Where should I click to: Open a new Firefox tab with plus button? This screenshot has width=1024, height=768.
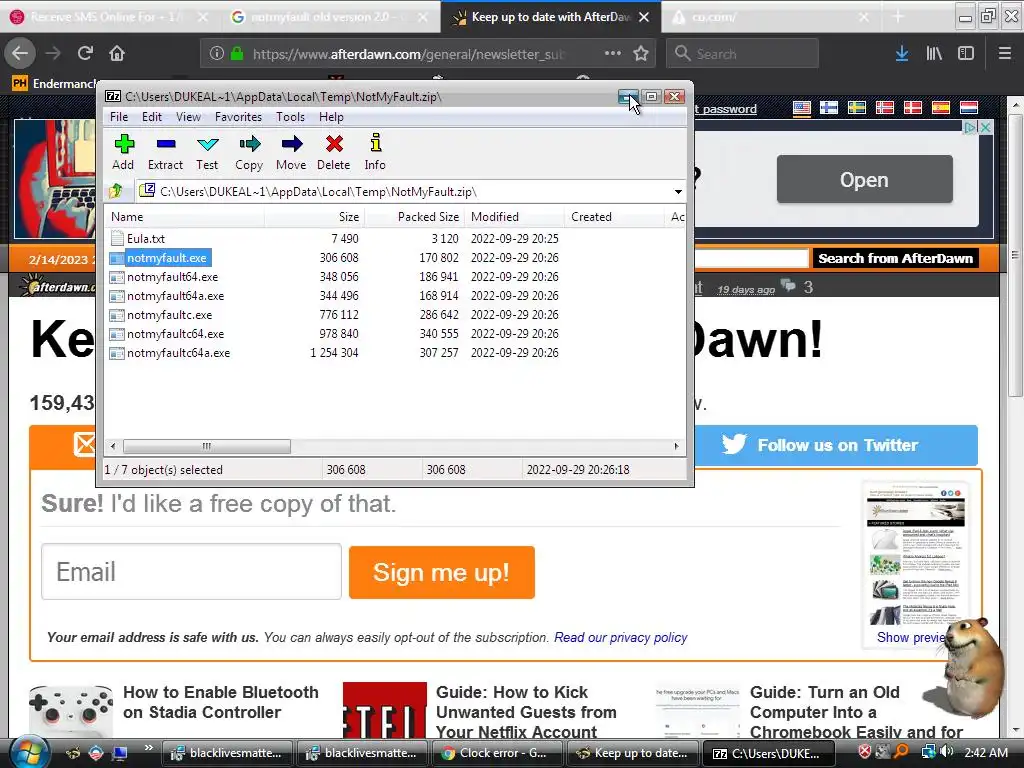[899, 17]
